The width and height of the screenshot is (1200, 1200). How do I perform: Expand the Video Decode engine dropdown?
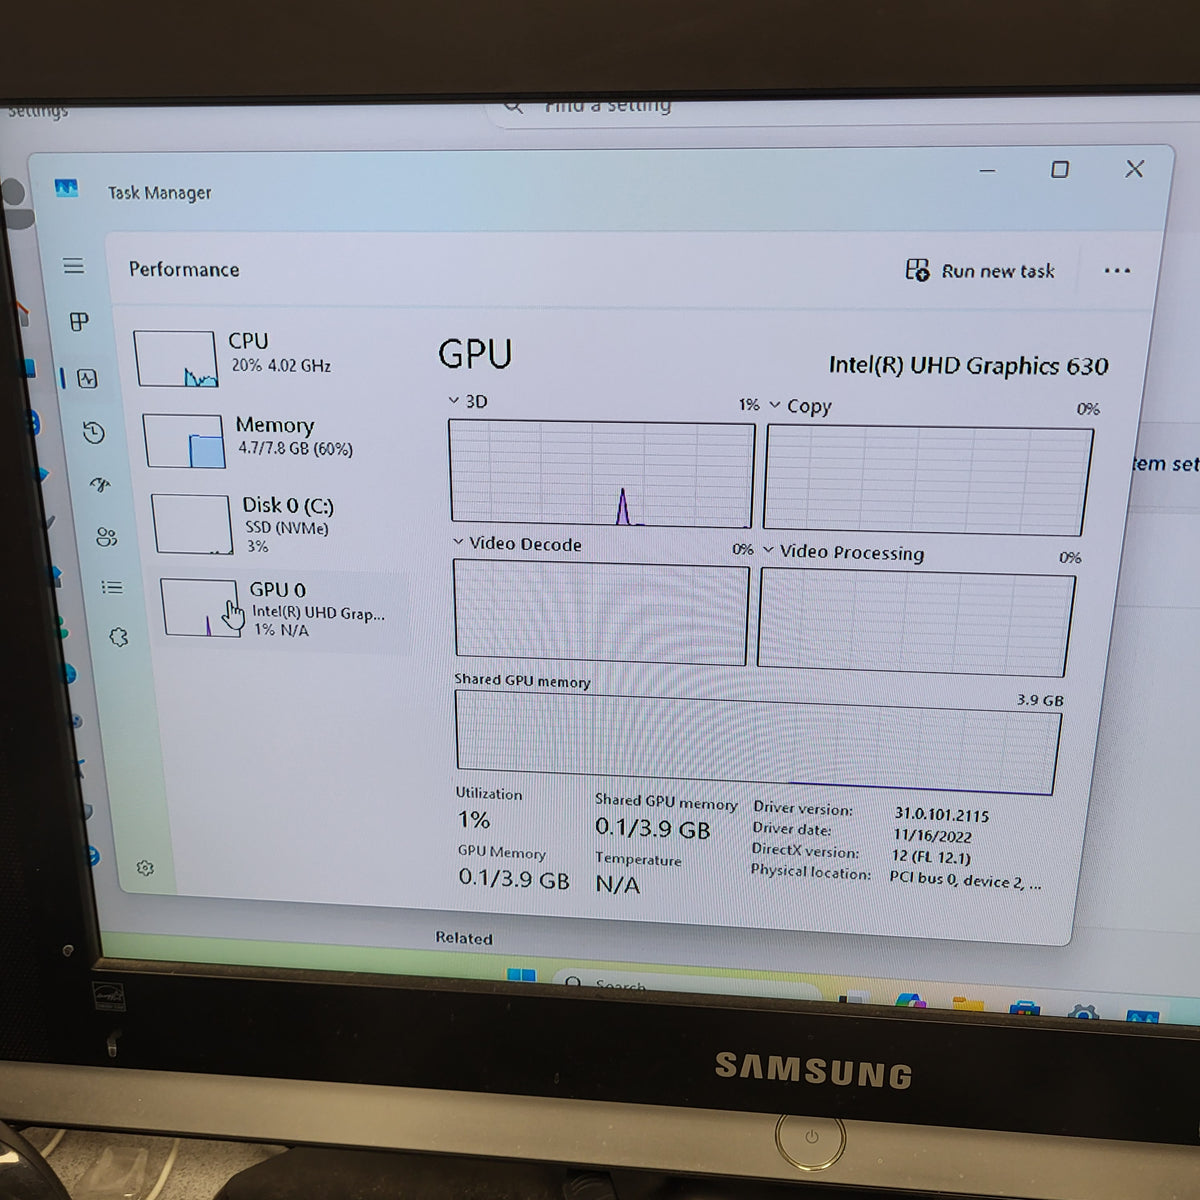458,542
